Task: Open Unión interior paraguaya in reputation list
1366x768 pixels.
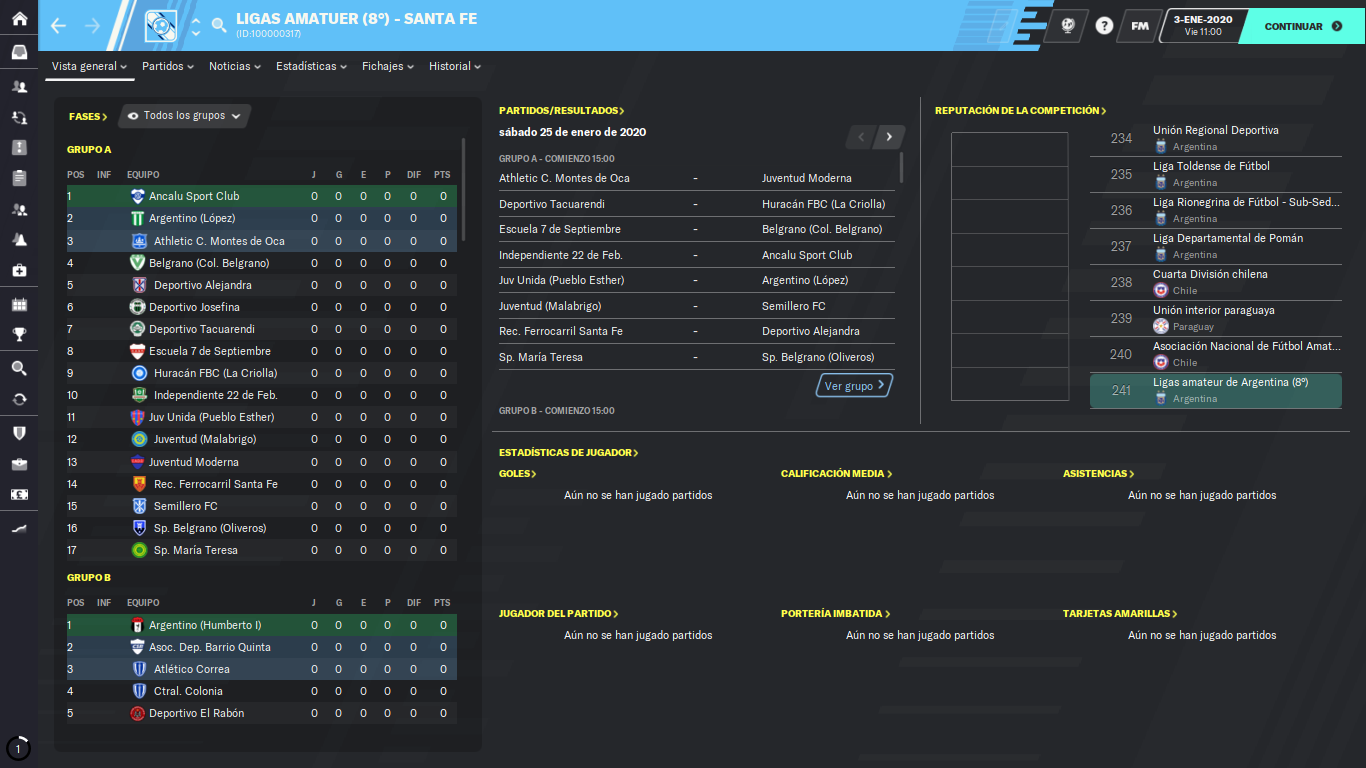Action: (x=1215, y=318)
